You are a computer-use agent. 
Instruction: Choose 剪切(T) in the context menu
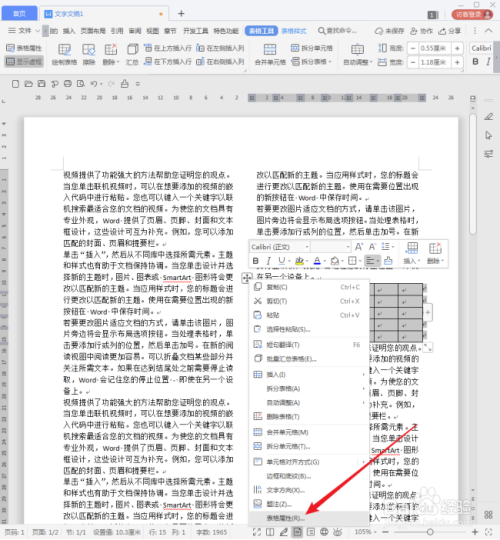click(x=309, y=301)
